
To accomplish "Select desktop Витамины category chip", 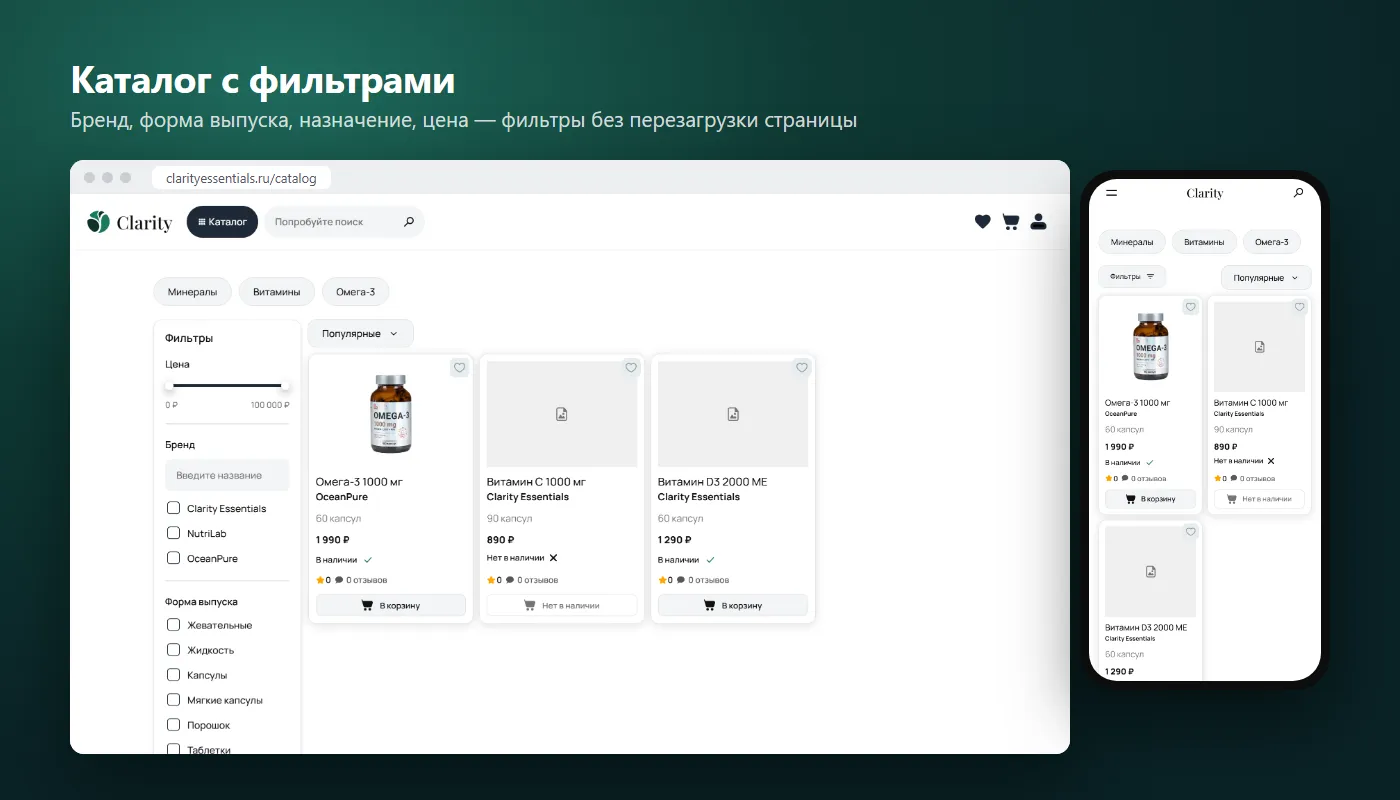I will 277,292.
